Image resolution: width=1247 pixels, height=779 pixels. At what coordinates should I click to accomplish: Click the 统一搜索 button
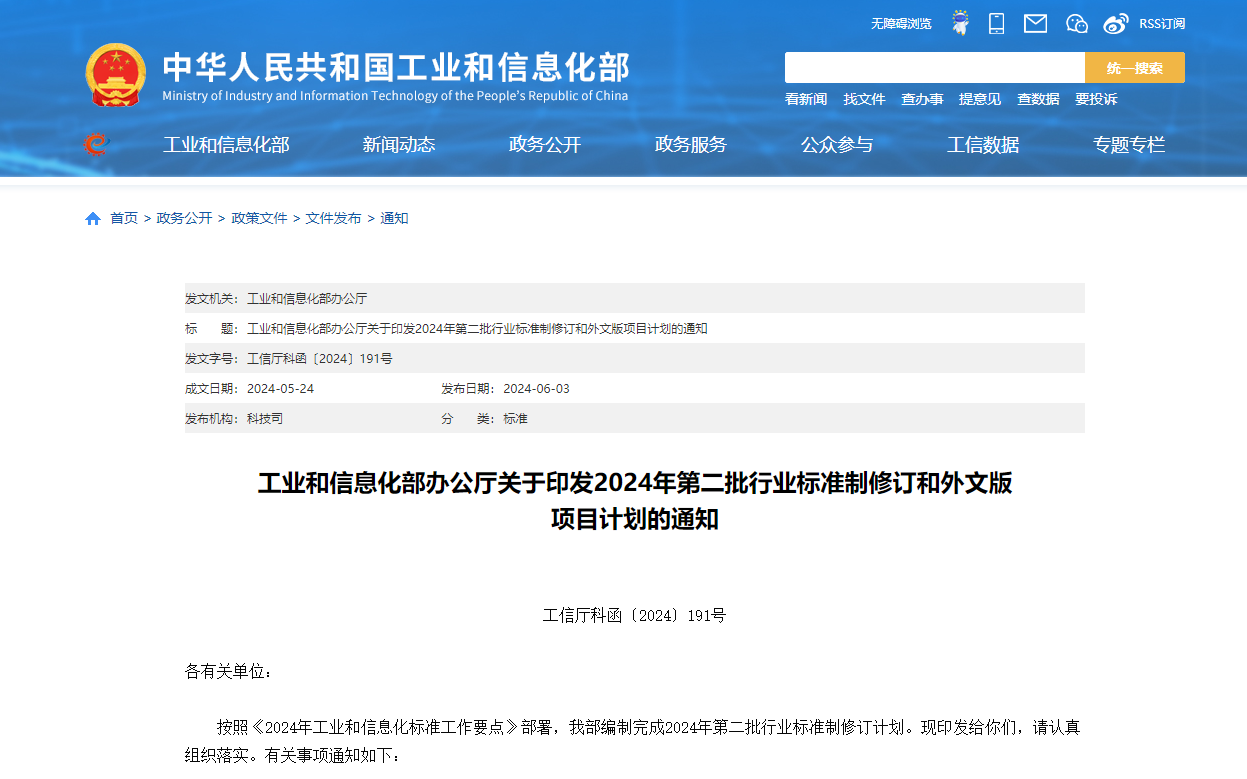(x=1135, y=68)
